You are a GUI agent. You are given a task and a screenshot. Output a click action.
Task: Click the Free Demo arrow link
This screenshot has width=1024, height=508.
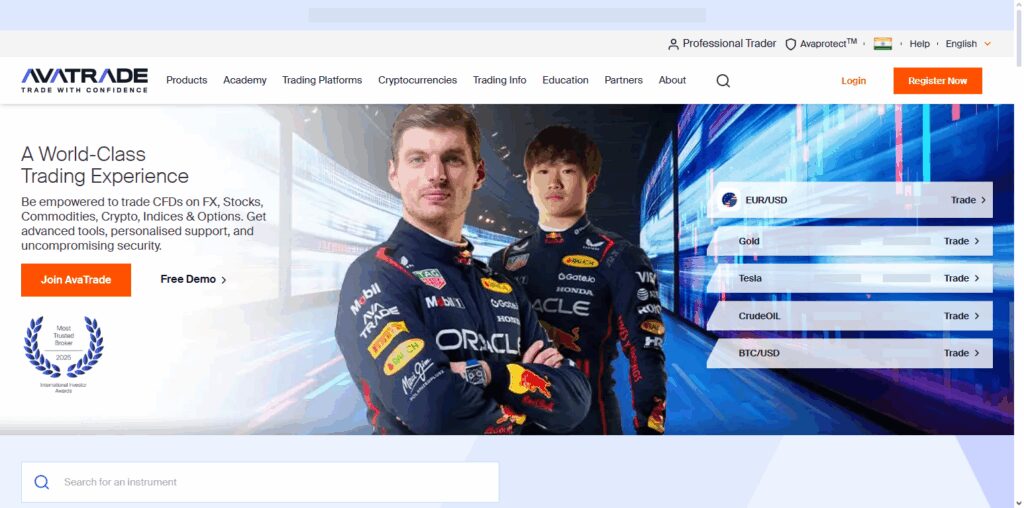click(193, 279)
